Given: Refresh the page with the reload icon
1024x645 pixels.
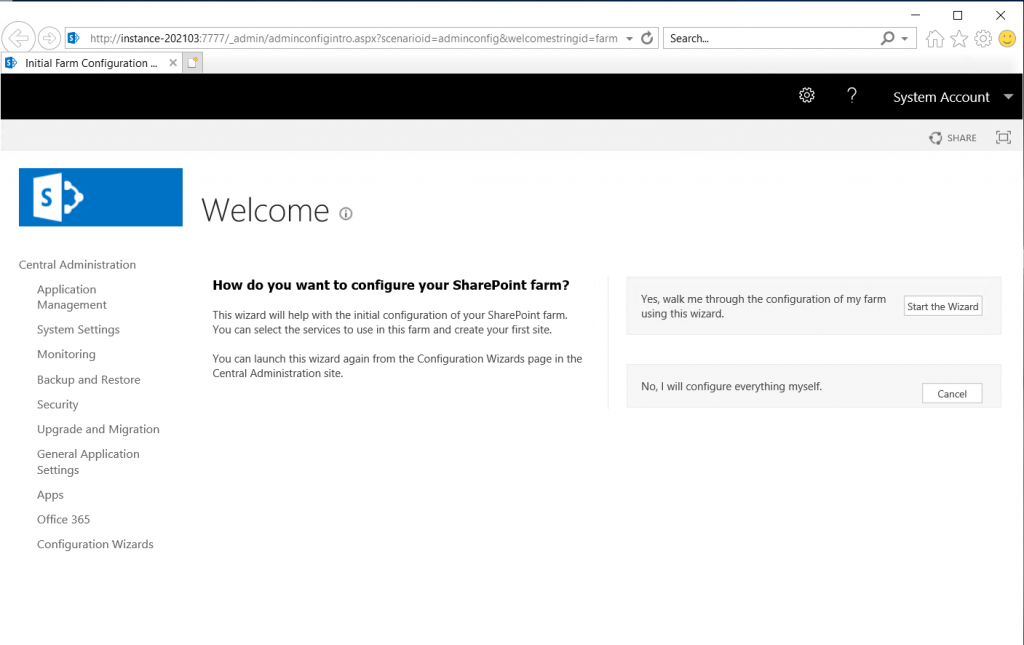Looking at the screenshot, I should [x=645, y=38].
